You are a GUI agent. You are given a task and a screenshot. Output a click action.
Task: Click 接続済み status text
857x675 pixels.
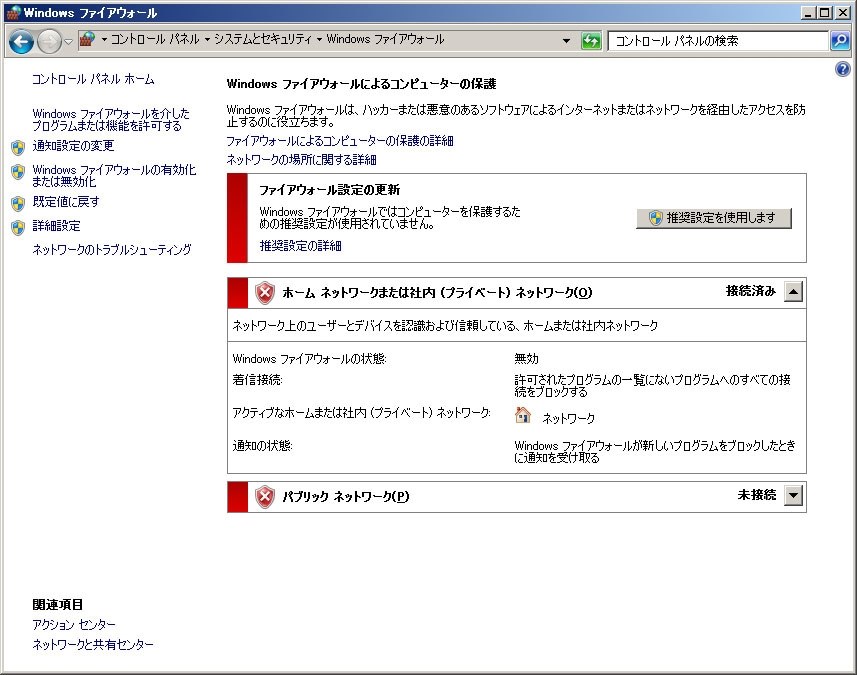pyautogui.click(x=750, y=291)
